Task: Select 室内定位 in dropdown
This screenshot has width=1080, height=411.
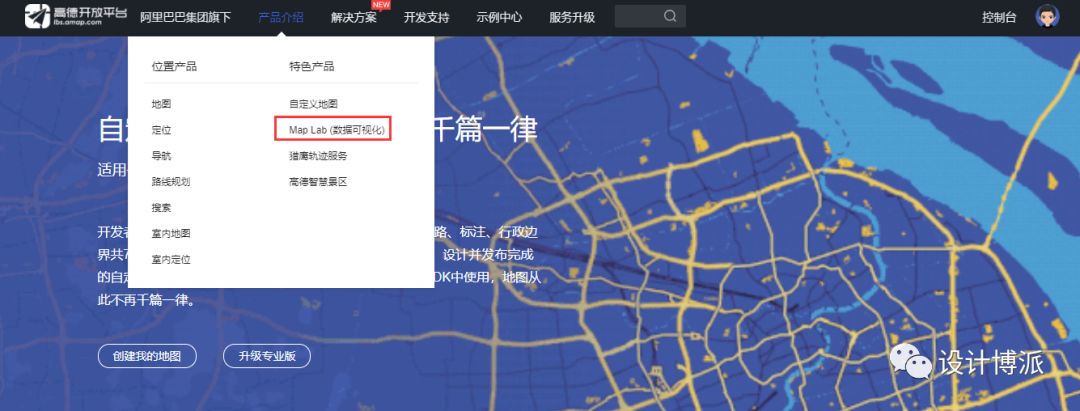Action: (x=171, y=260)
